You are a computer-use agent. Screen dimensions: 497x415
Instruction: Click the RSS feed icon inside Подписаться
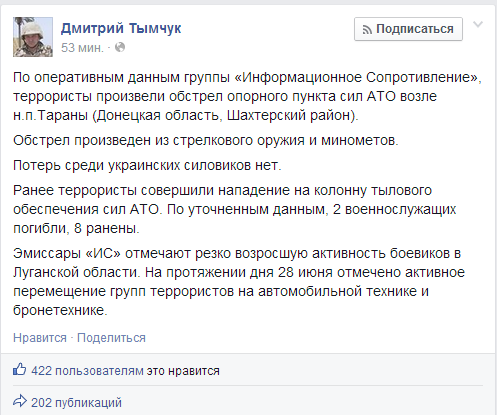click(x=367, y=30)
